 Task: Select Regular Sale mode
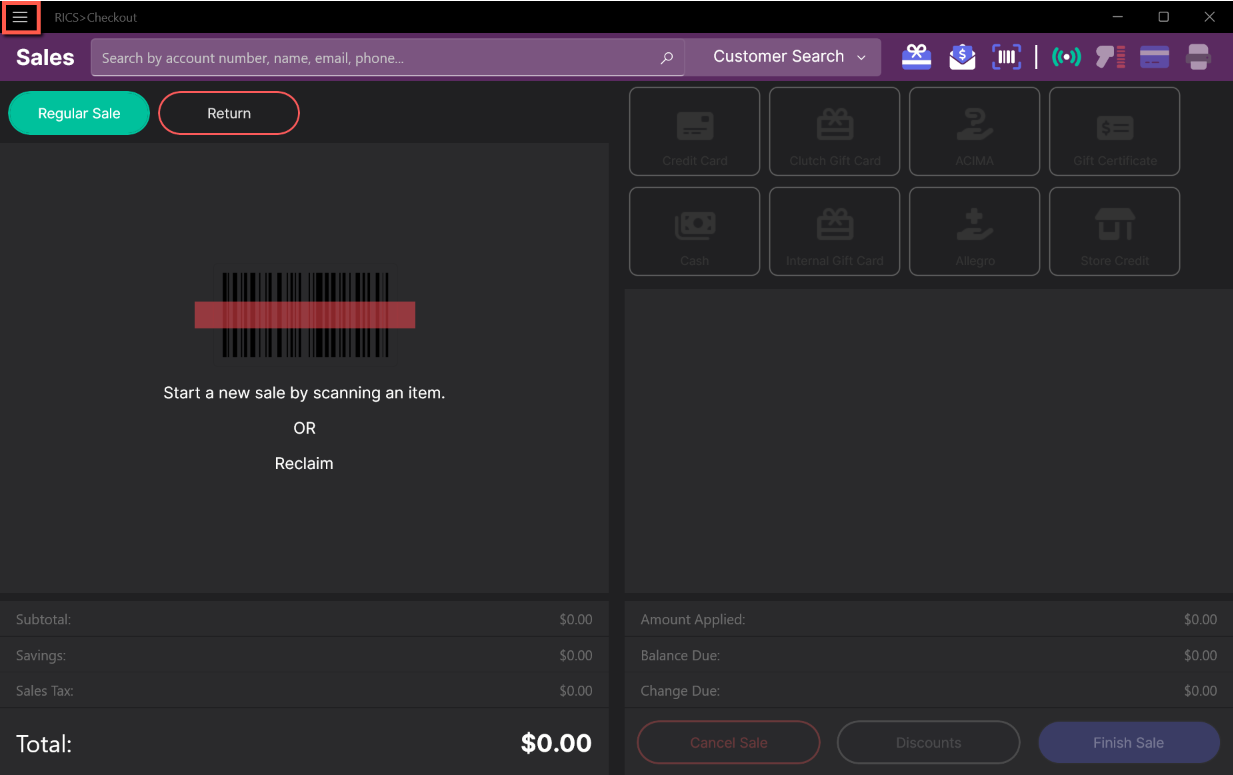point(79,113)
